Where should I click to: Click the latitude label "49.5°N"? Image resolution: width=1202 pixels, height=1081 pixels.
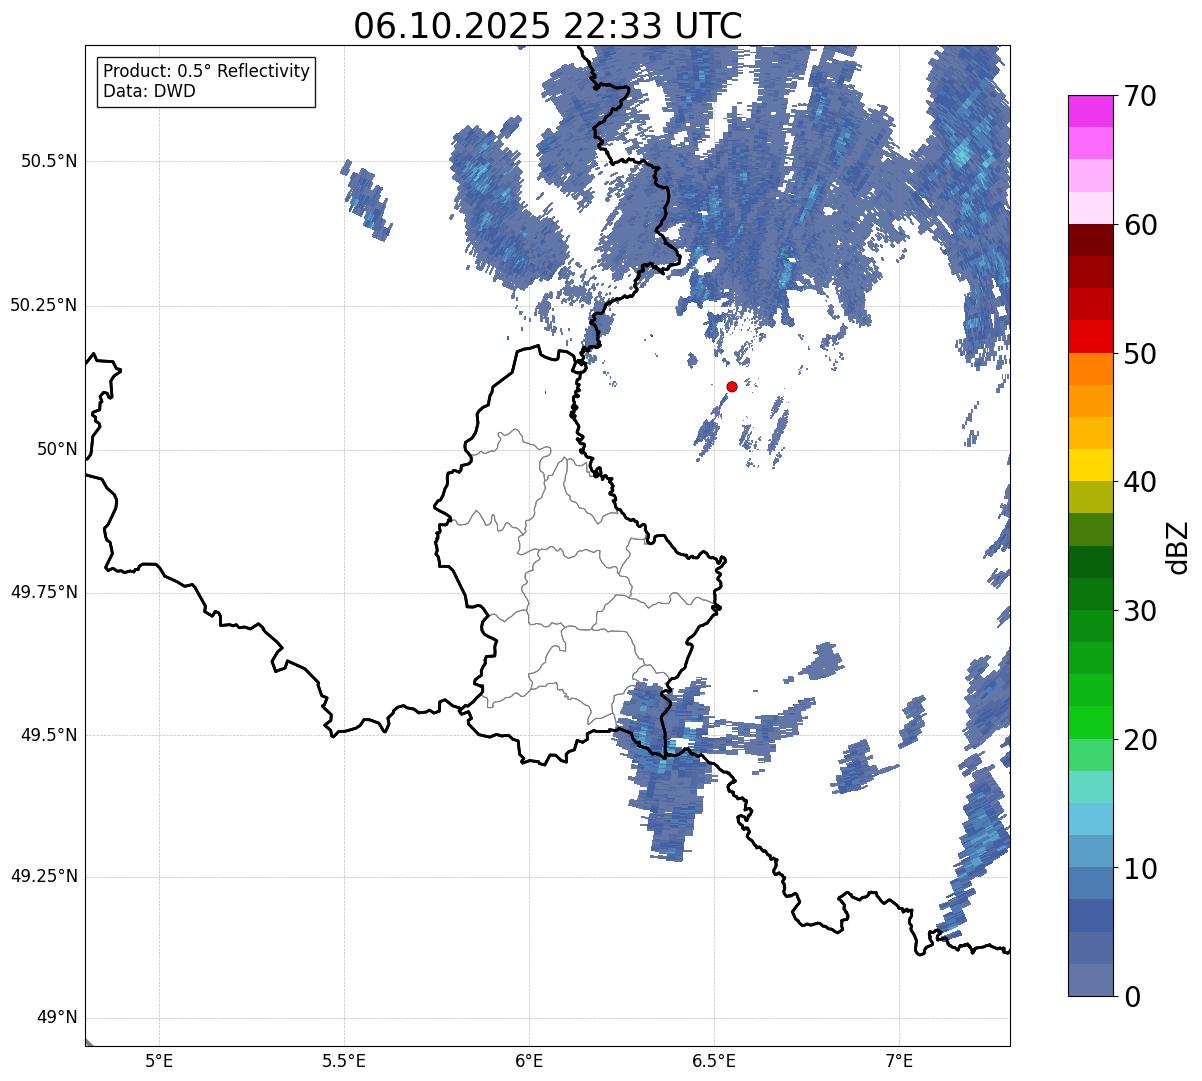click(x=49, y=735)
